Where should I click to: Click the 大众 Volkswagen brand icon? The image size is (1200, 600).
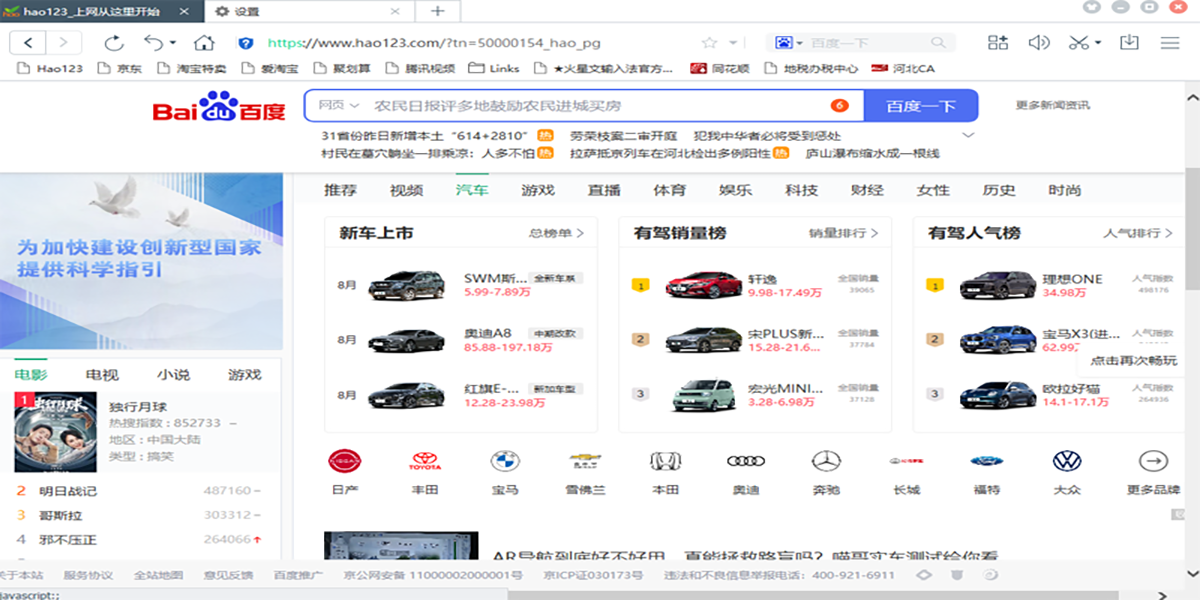tap(1067, 461)
